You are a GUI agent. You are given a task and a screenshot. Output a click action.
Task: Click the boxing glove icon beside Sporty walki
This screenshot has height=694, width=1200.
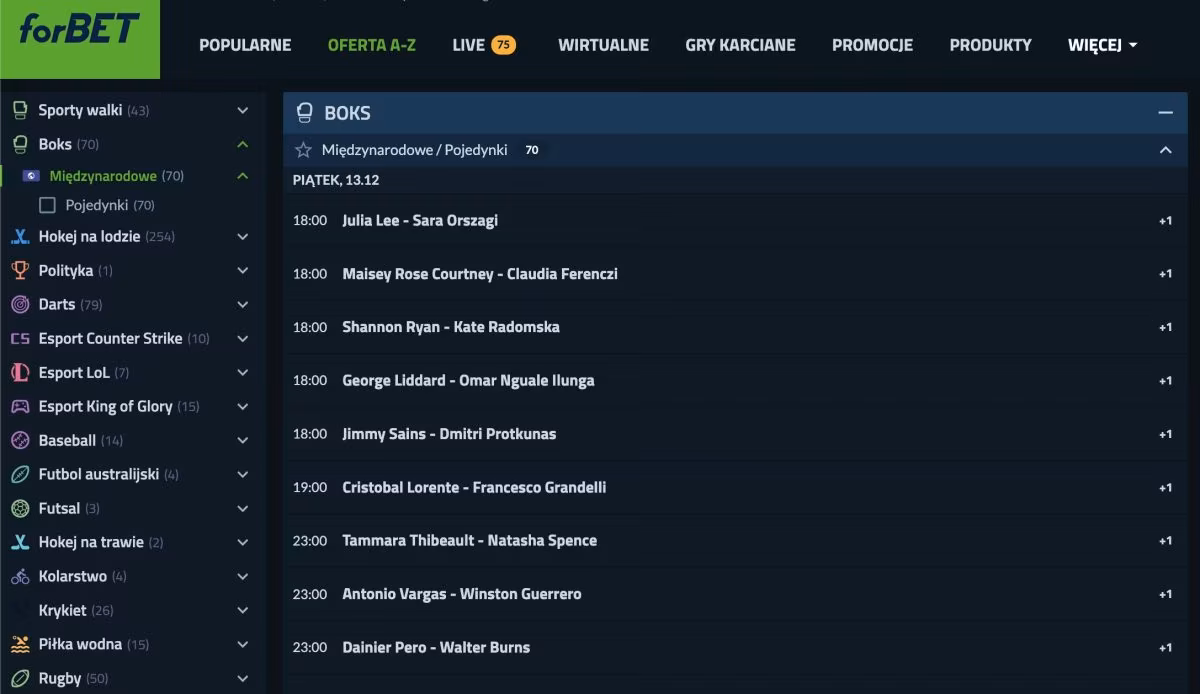tap(20, 110)
